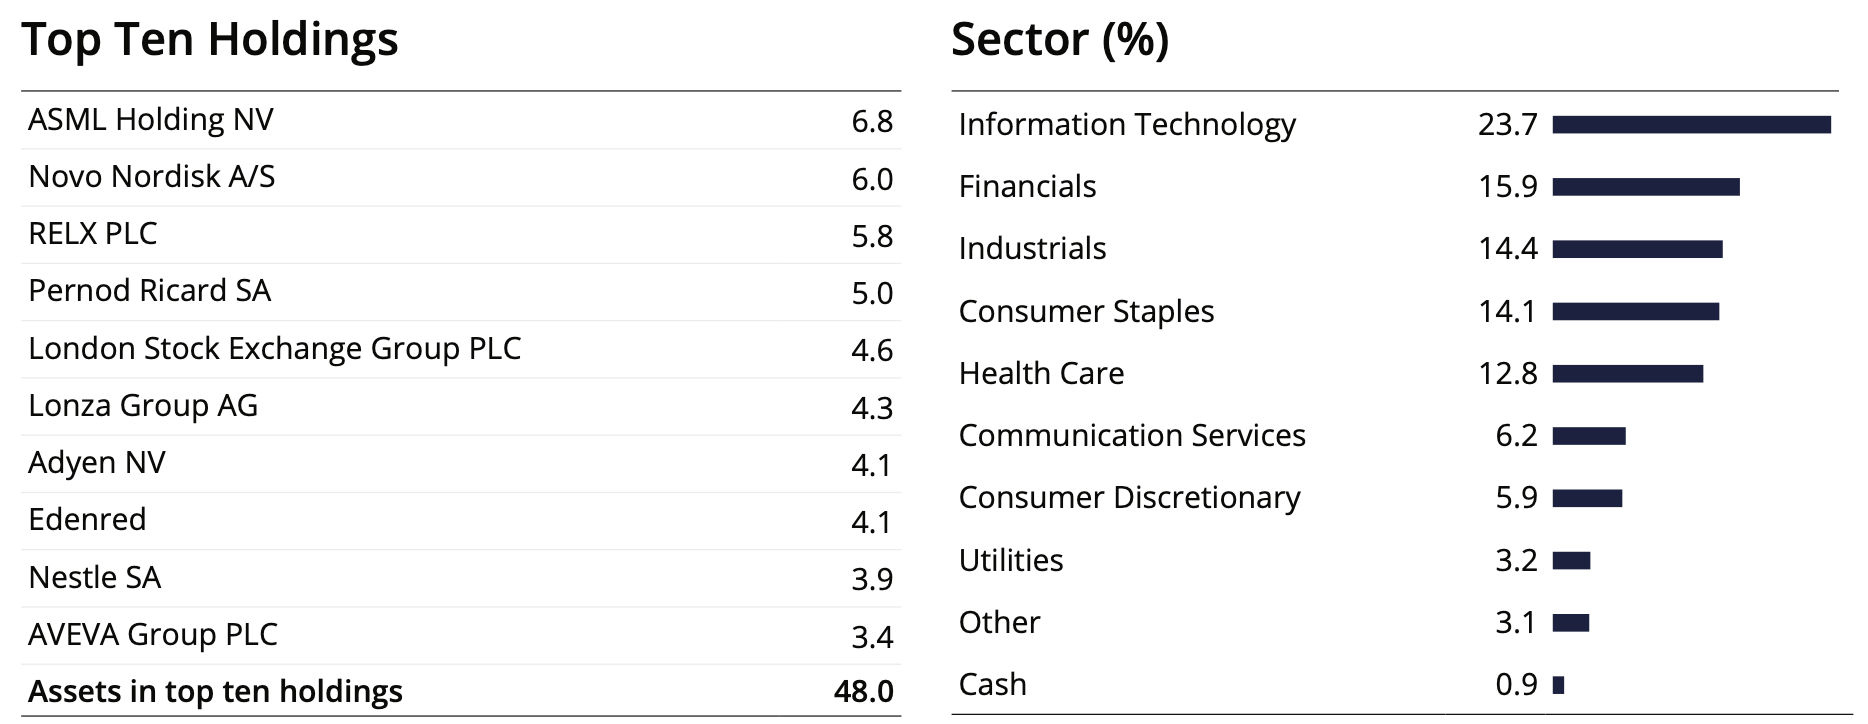Select the Industrials sector label
This screenshot has height=724, width=1868.
[1032, 249]
